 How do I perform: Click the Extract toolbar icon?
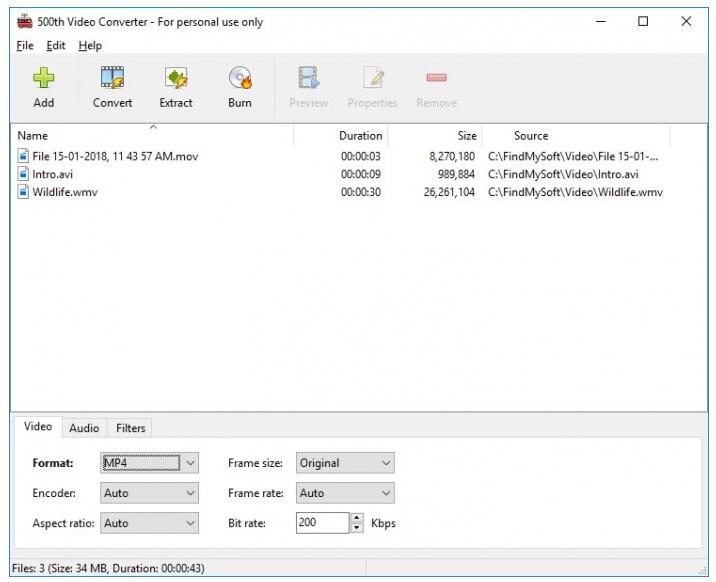(176, 79)
